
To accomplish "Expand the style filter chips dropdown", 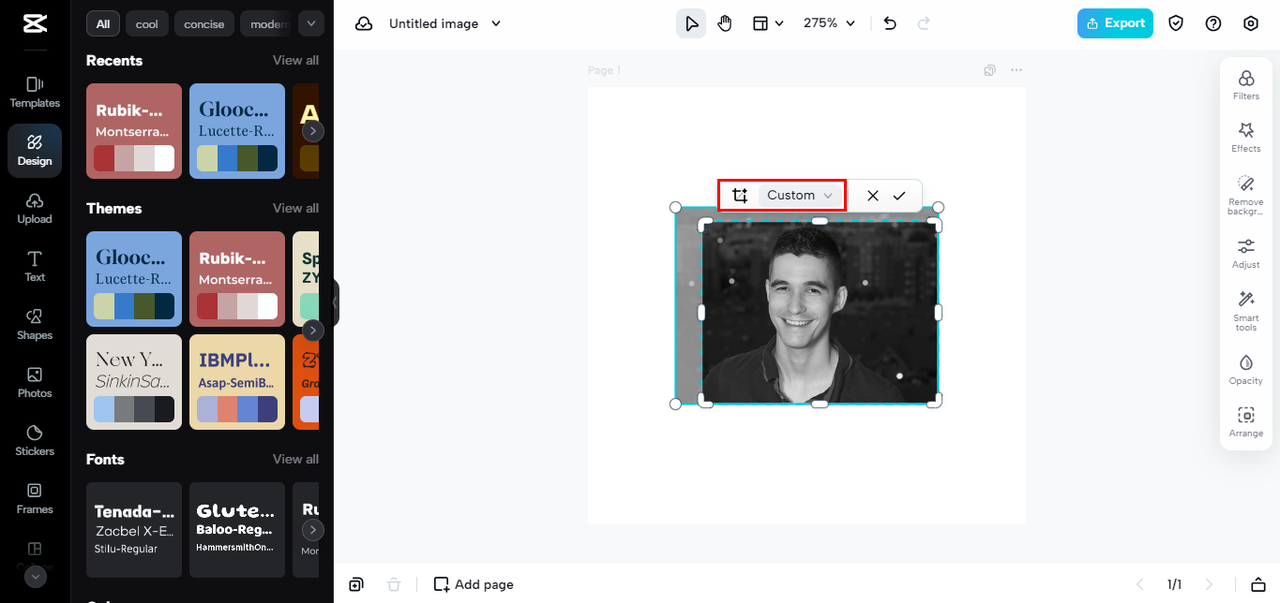I will click(x=311, y=23).
